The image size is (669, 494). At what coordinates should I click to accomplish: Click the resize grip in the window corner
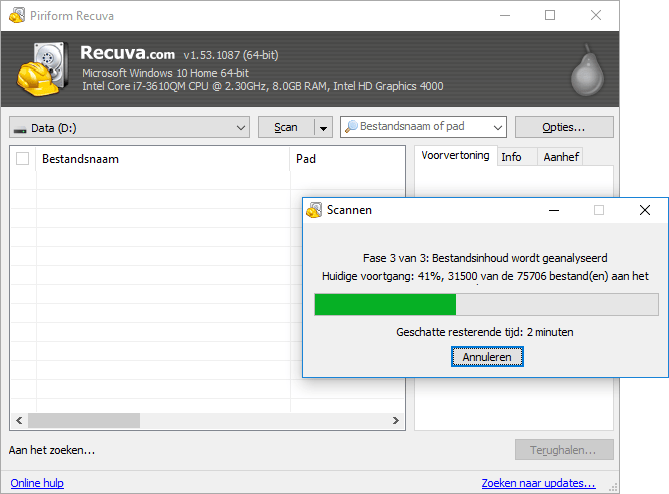pyautogui.click(x=614, y=487)
